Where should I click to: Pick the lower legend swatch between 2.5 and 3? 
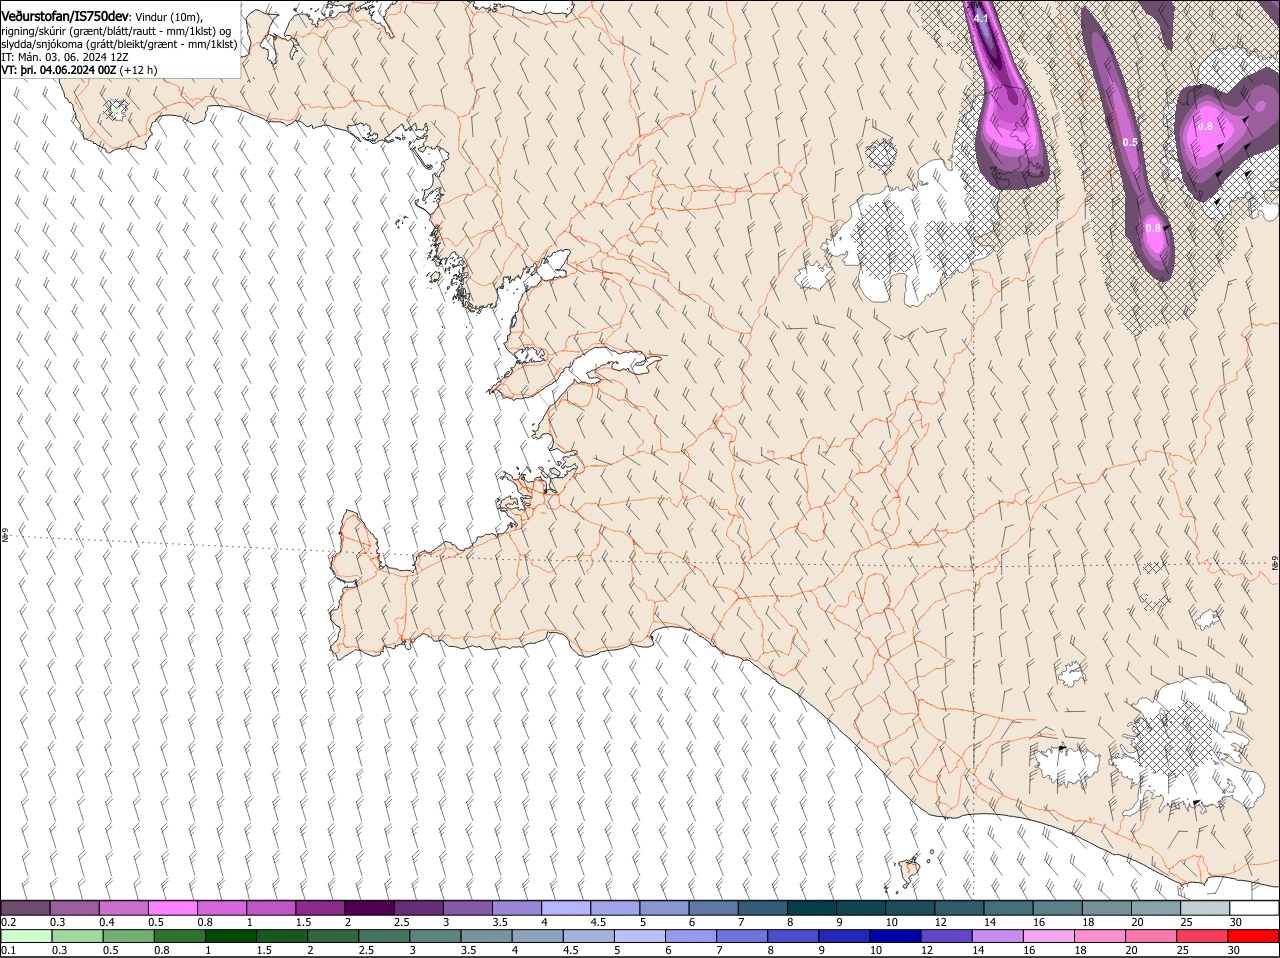point(384,937)
